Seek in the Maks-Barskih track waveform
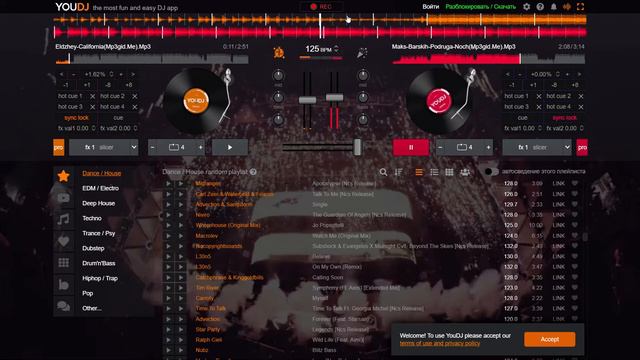640x360 pixels. pyautogui.click(x=488, y=59)
